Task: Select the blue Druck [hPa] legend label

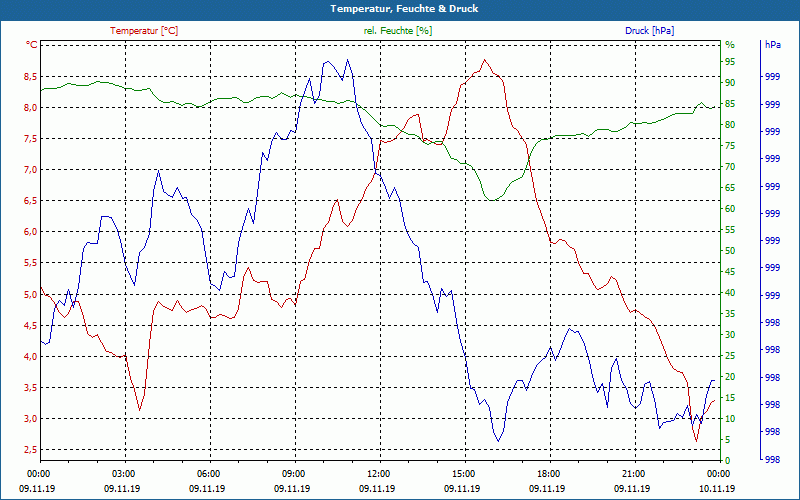Action: (649, 31)
